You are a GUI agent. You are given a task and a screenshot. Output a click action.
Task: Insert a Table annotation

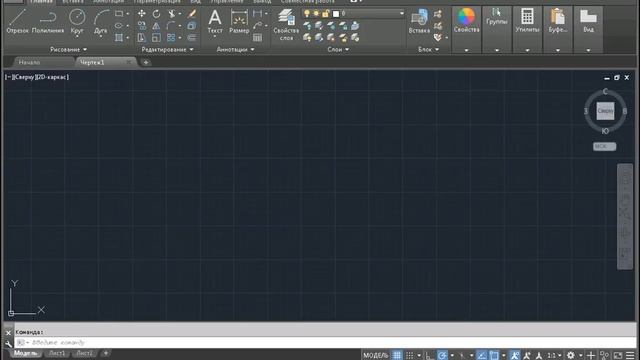coord(257,38)
